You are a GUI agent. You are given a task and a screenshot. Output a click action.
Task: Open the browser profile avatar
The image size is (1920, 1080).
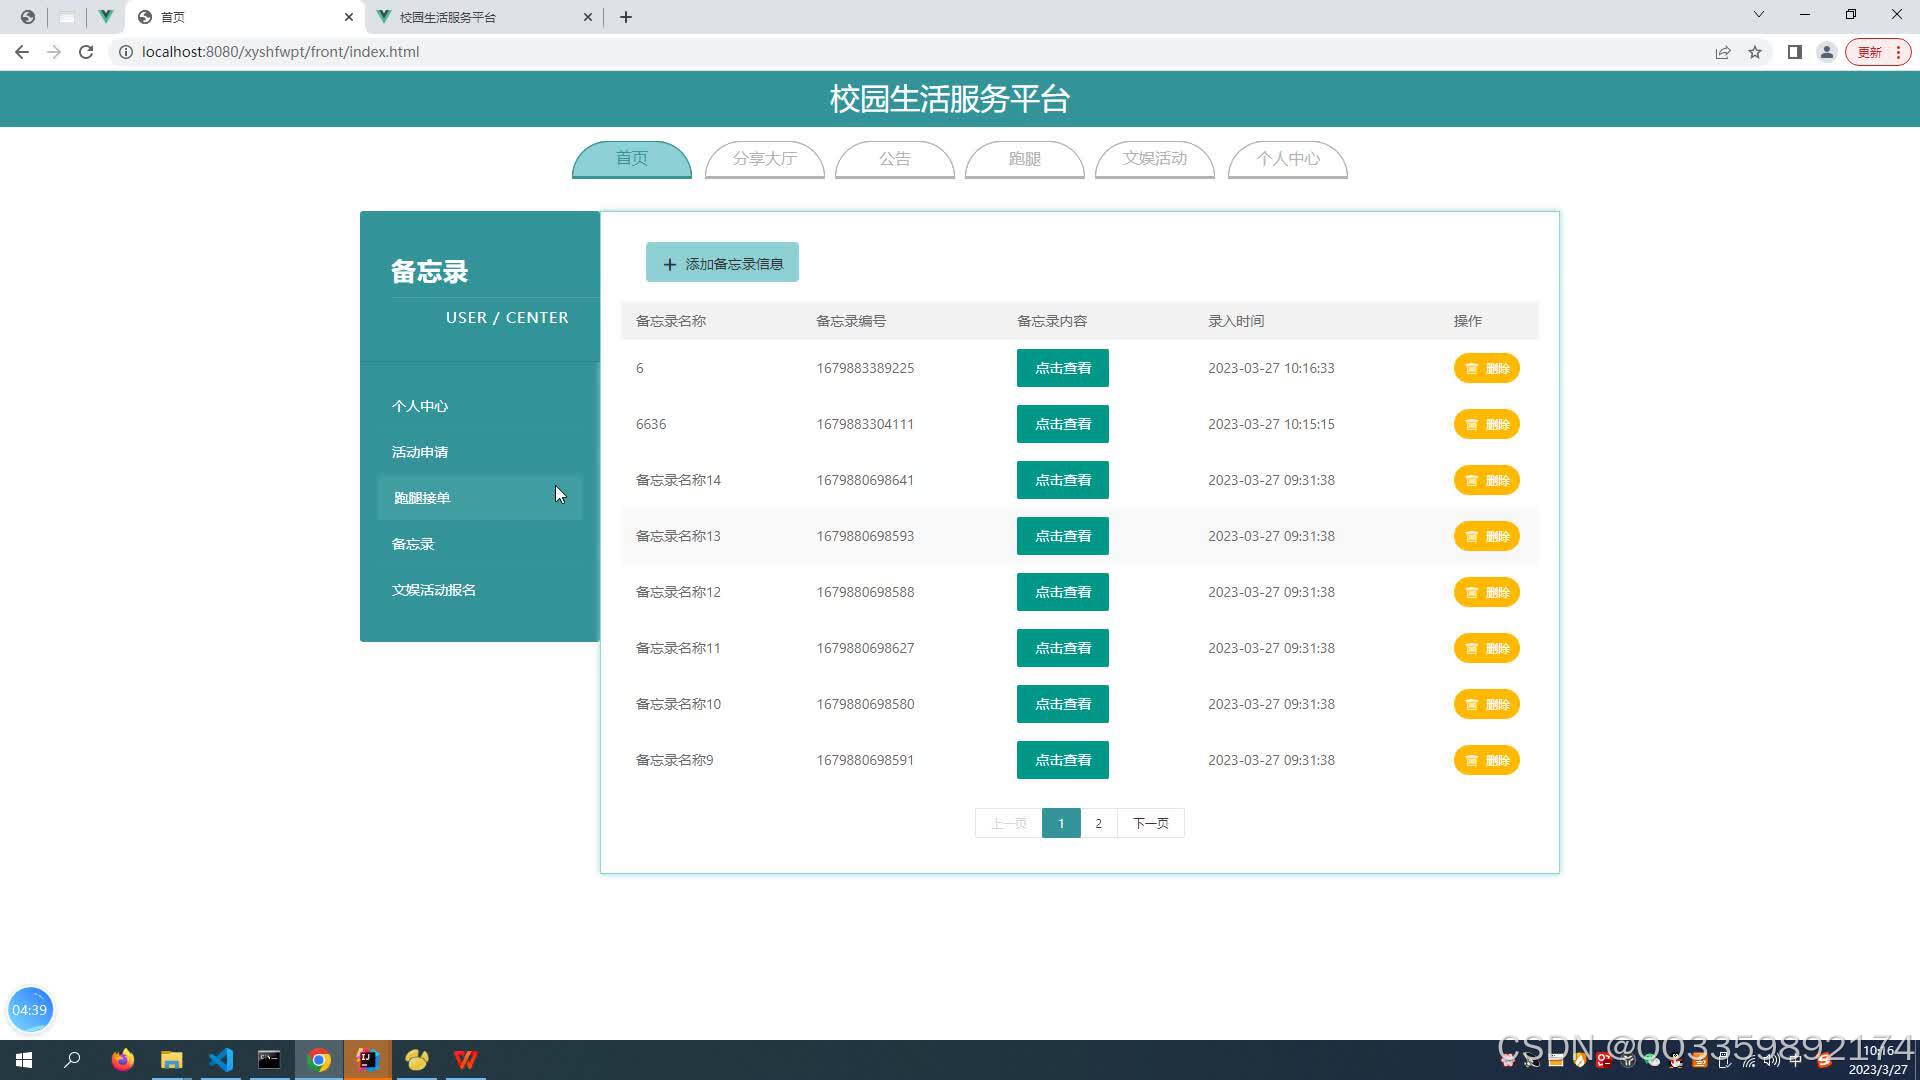1827,52
